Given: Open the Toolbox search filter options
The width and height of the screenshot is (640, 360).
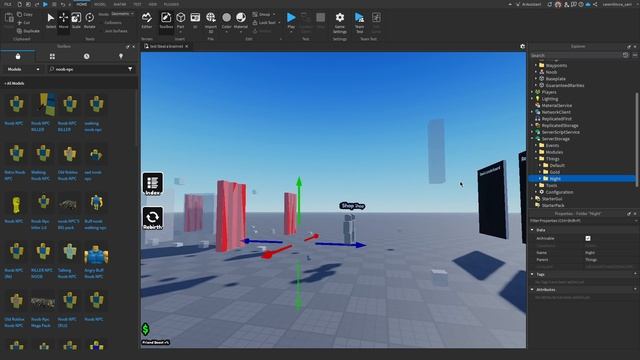Looking at the screenshot, I should [130, 69].
